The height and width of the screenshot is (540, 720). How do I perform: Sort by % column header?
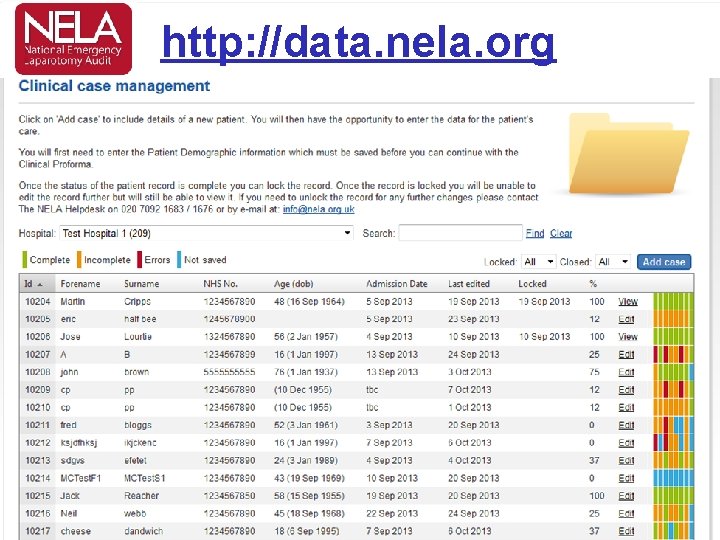593,284
